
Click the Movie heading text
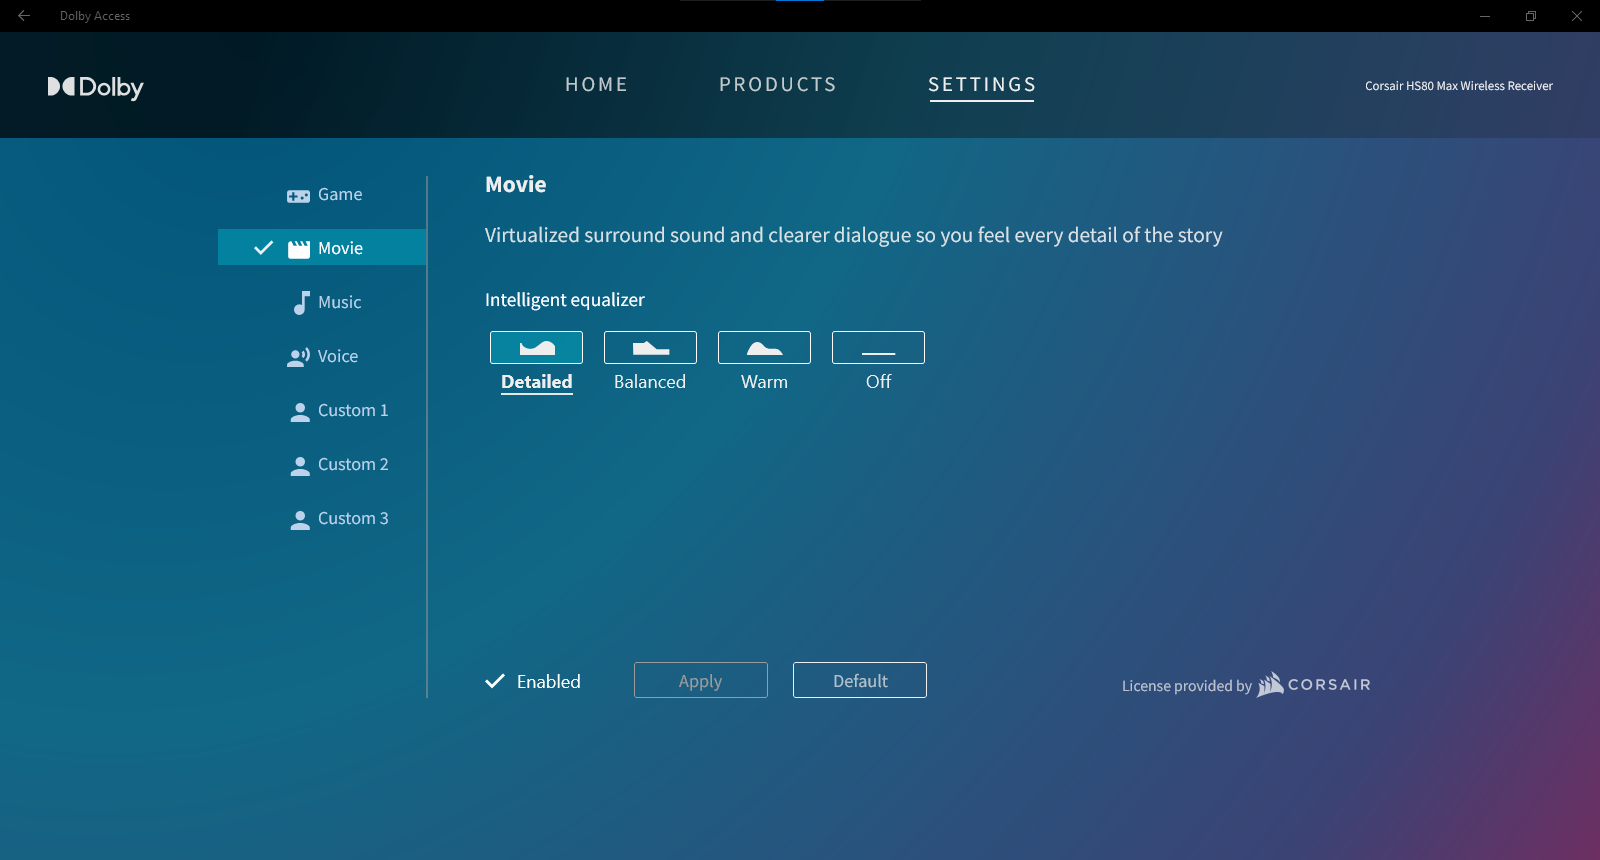(516, 185)
